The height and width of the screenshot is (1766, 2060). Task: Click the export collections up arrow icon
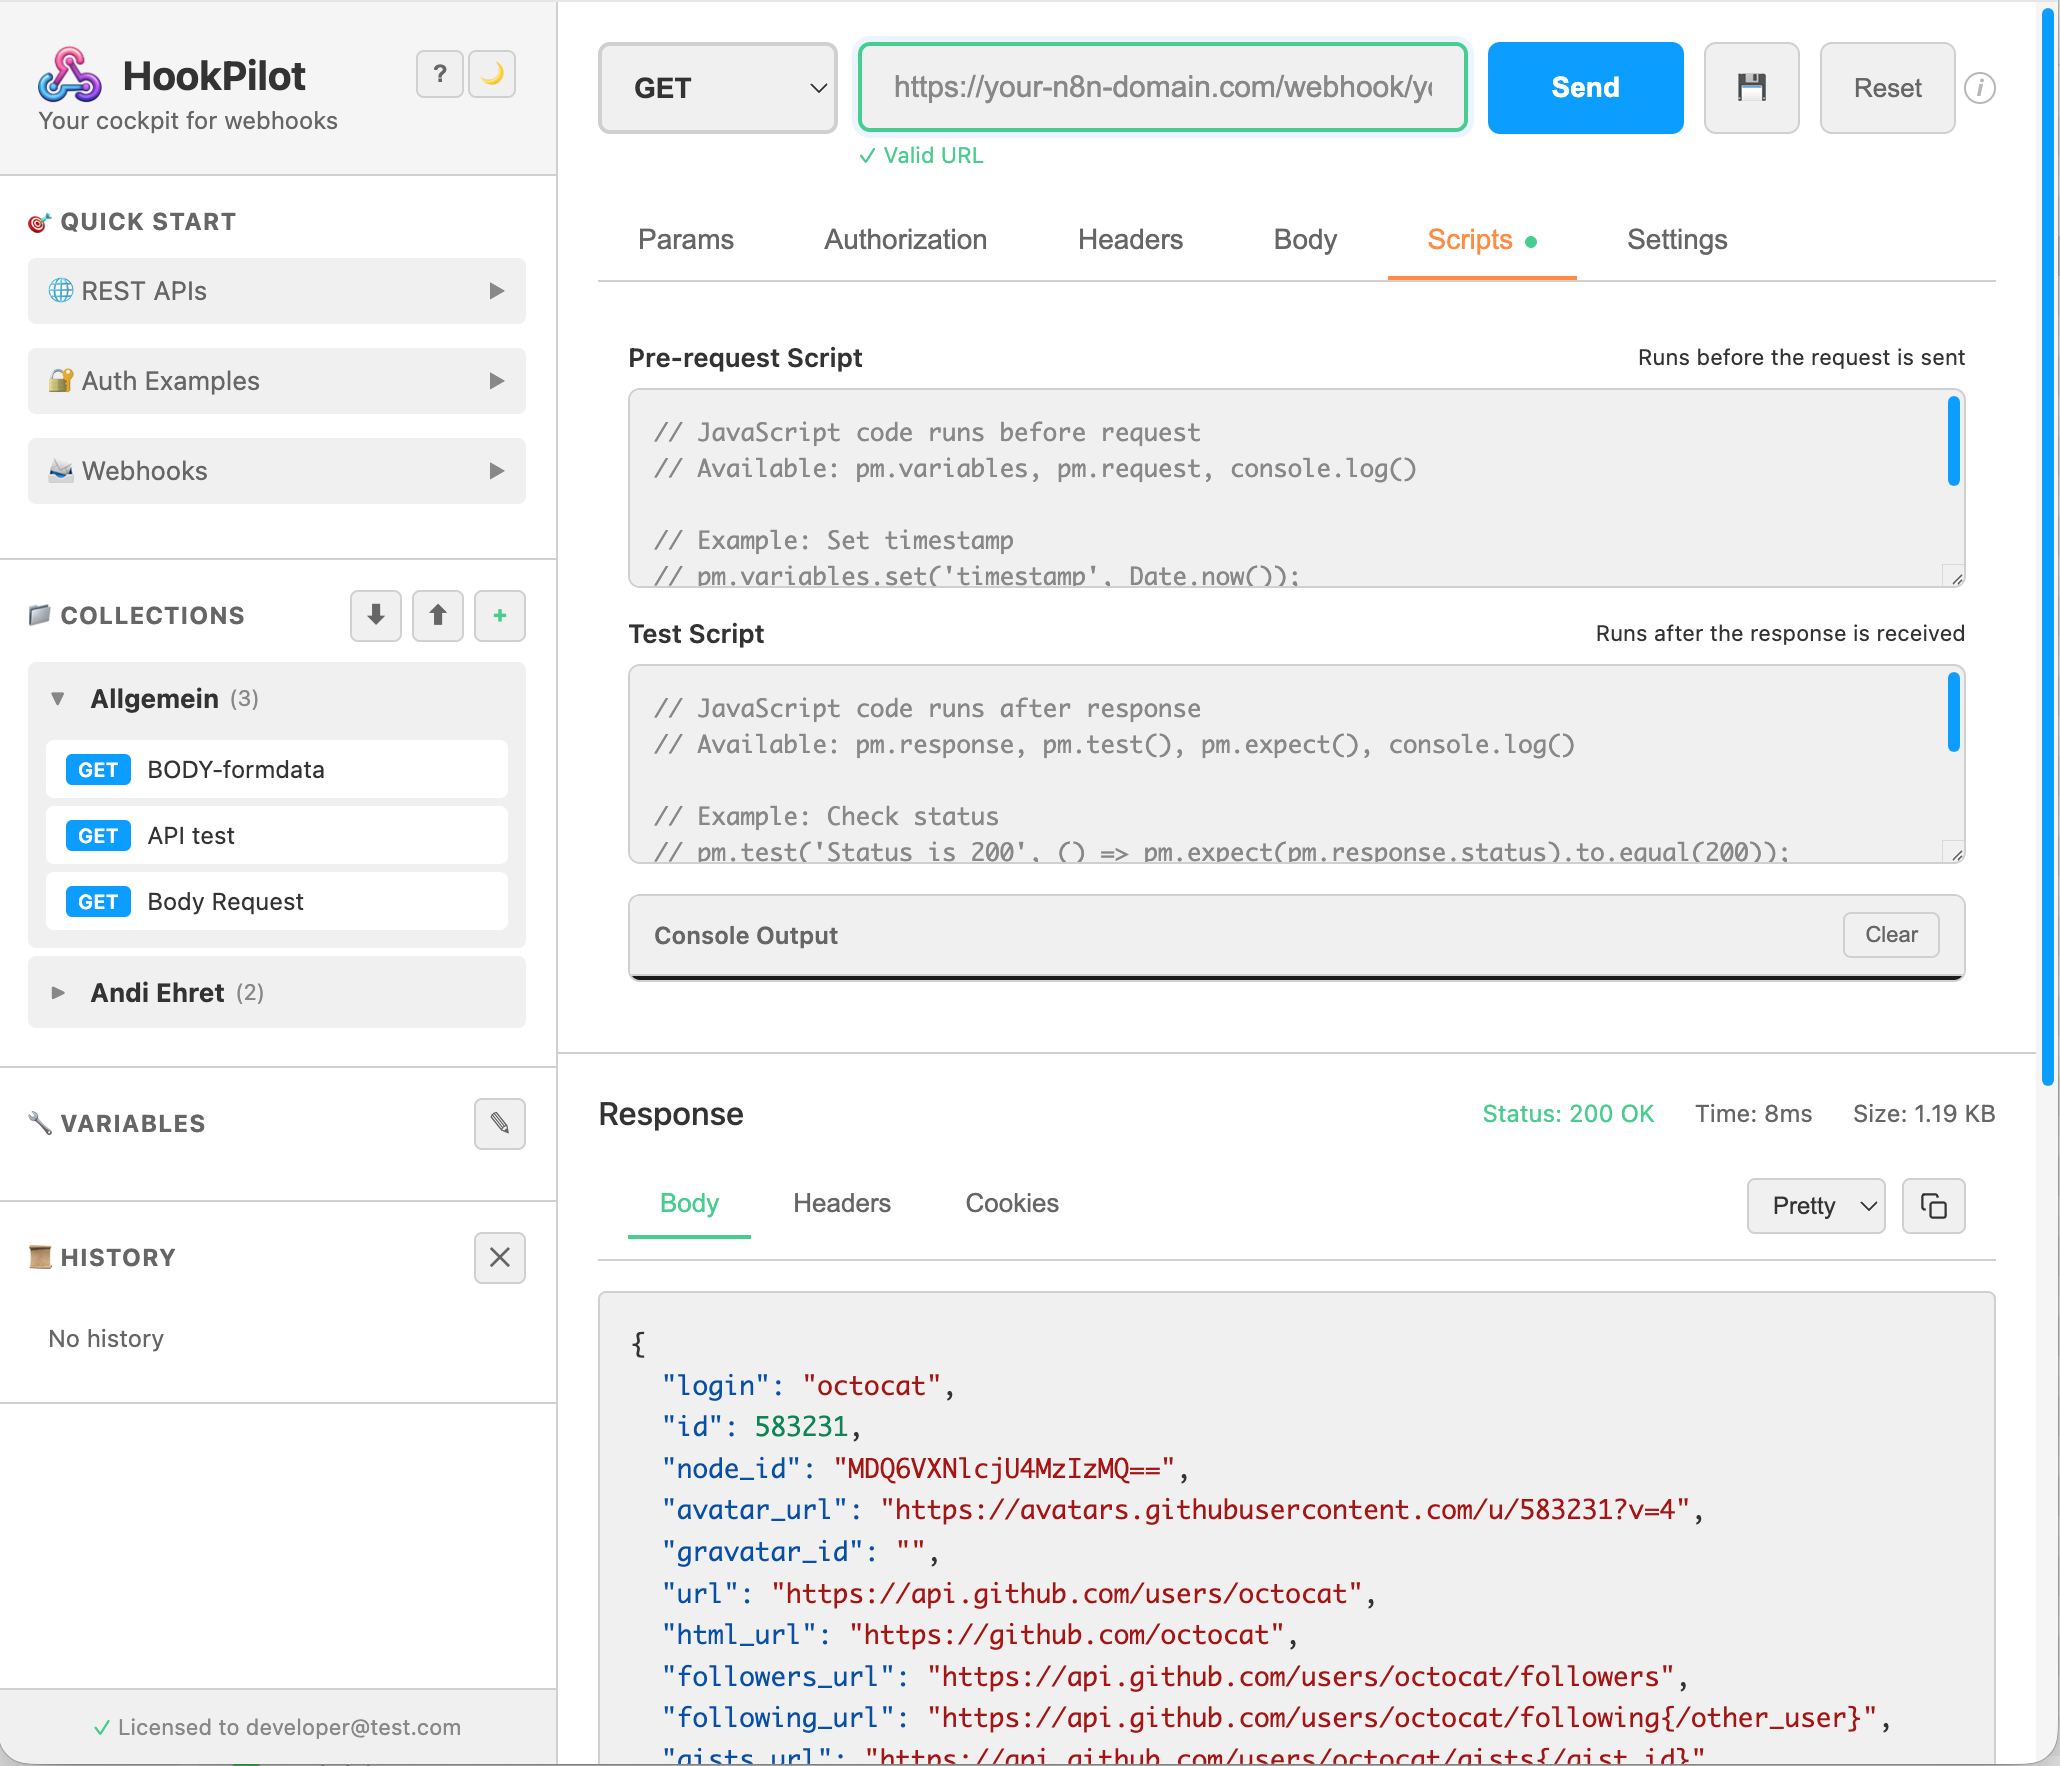click(438, 615)
